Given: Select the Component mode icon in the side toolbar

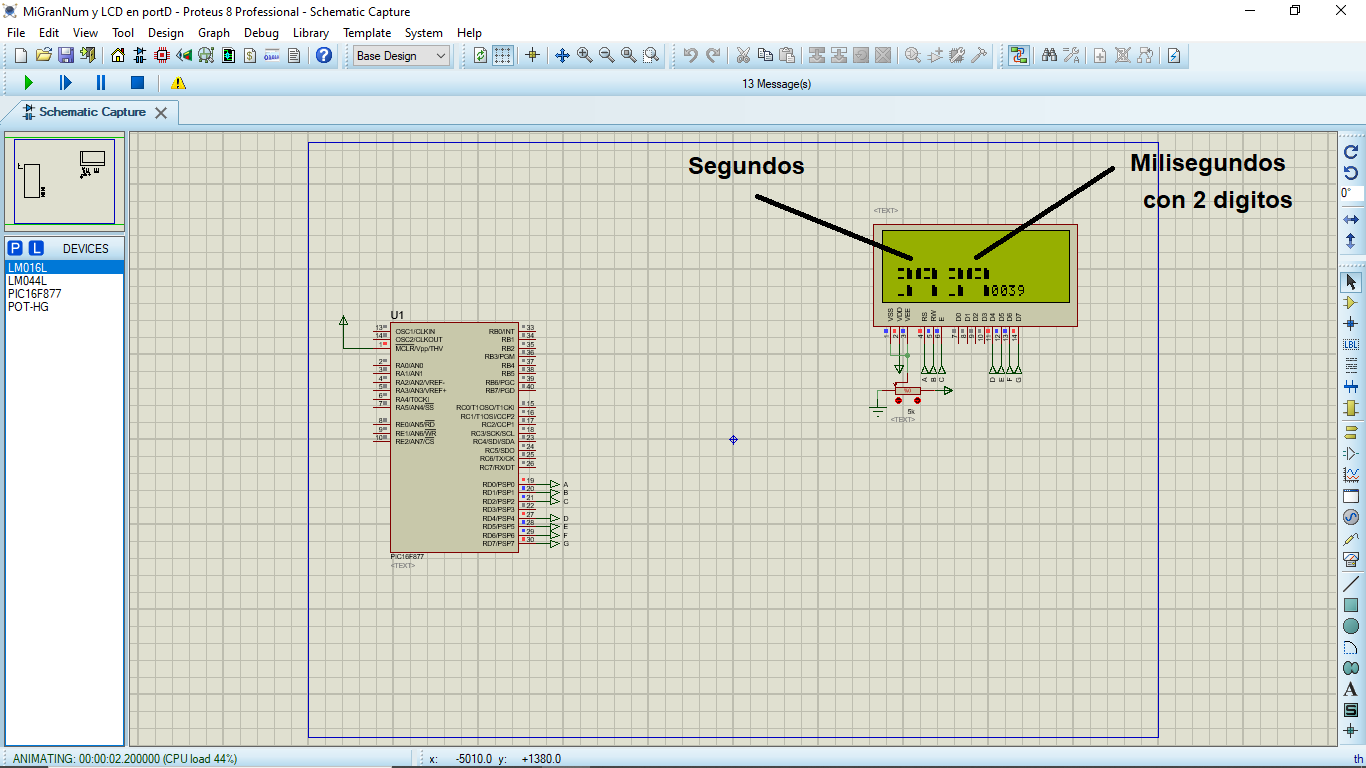Looking at the screenshot, I should 1351,302.
